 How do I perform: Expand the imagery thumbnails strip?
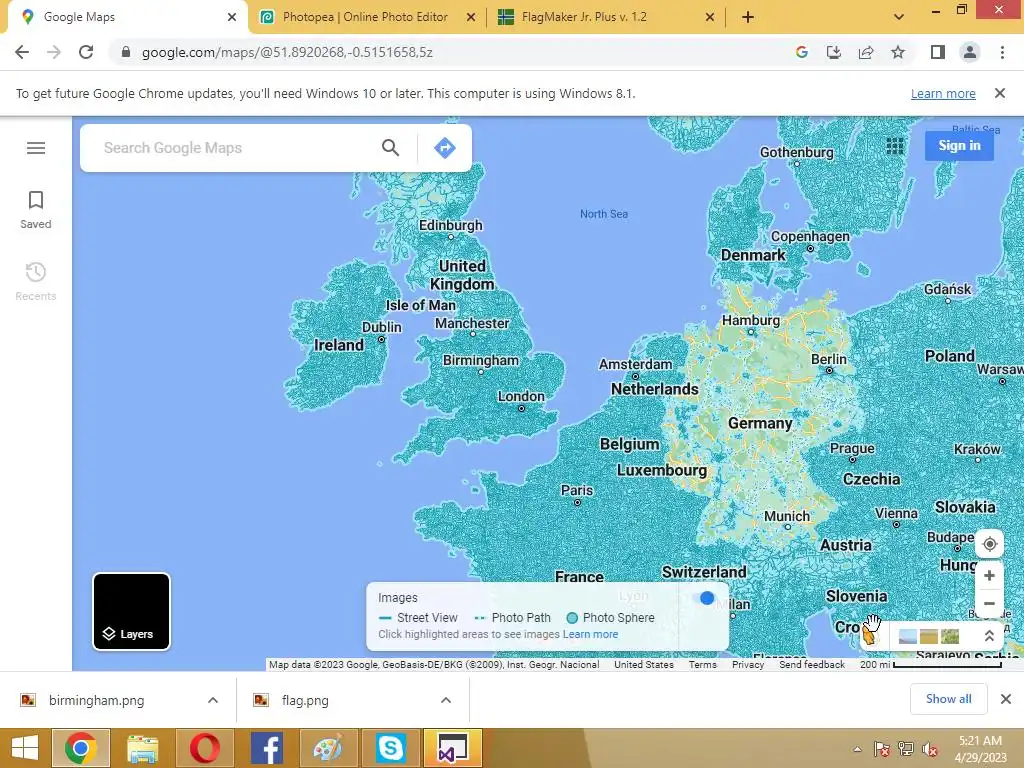tap(989, 635)
